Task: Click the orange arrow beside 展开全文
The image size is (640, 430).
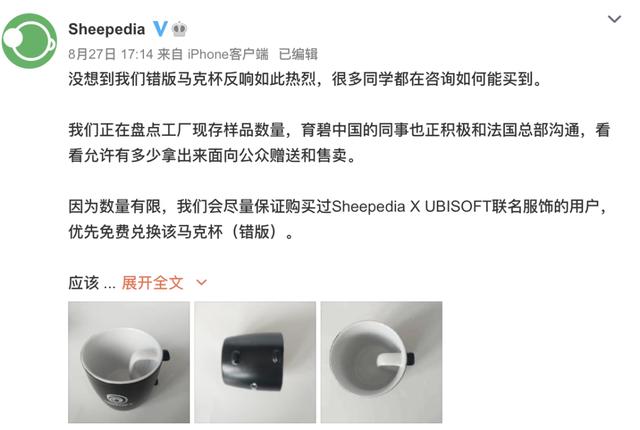Action: click(202, 282)
